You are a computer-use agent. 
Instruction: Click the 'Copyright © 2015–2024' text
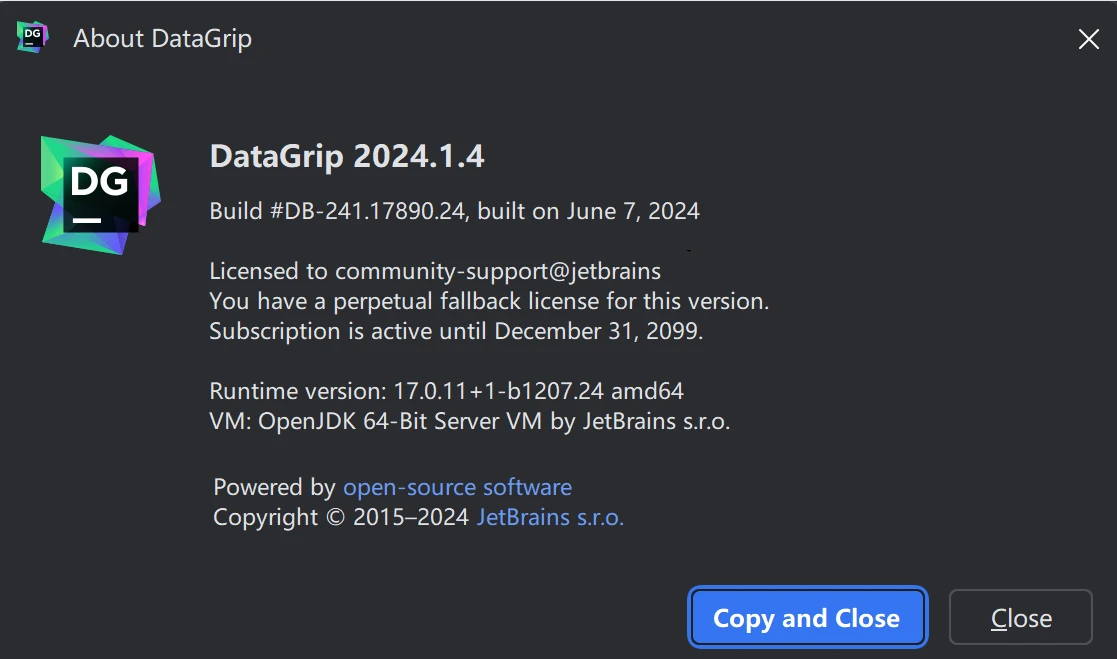pyautogui.click(x=341, y=518)
